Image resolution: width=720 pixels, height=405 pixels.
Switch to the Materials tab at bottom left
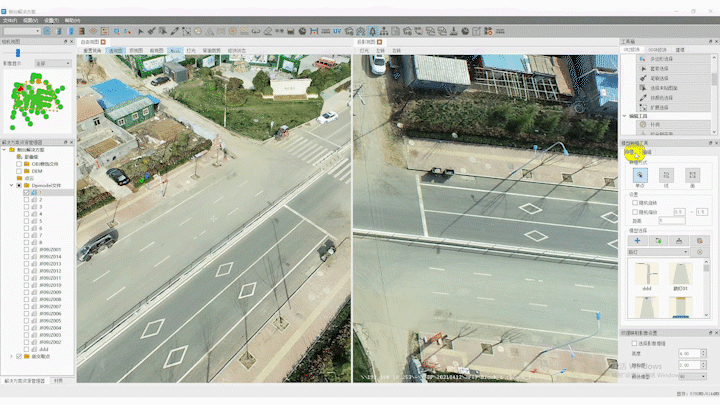tap(58, 381)
